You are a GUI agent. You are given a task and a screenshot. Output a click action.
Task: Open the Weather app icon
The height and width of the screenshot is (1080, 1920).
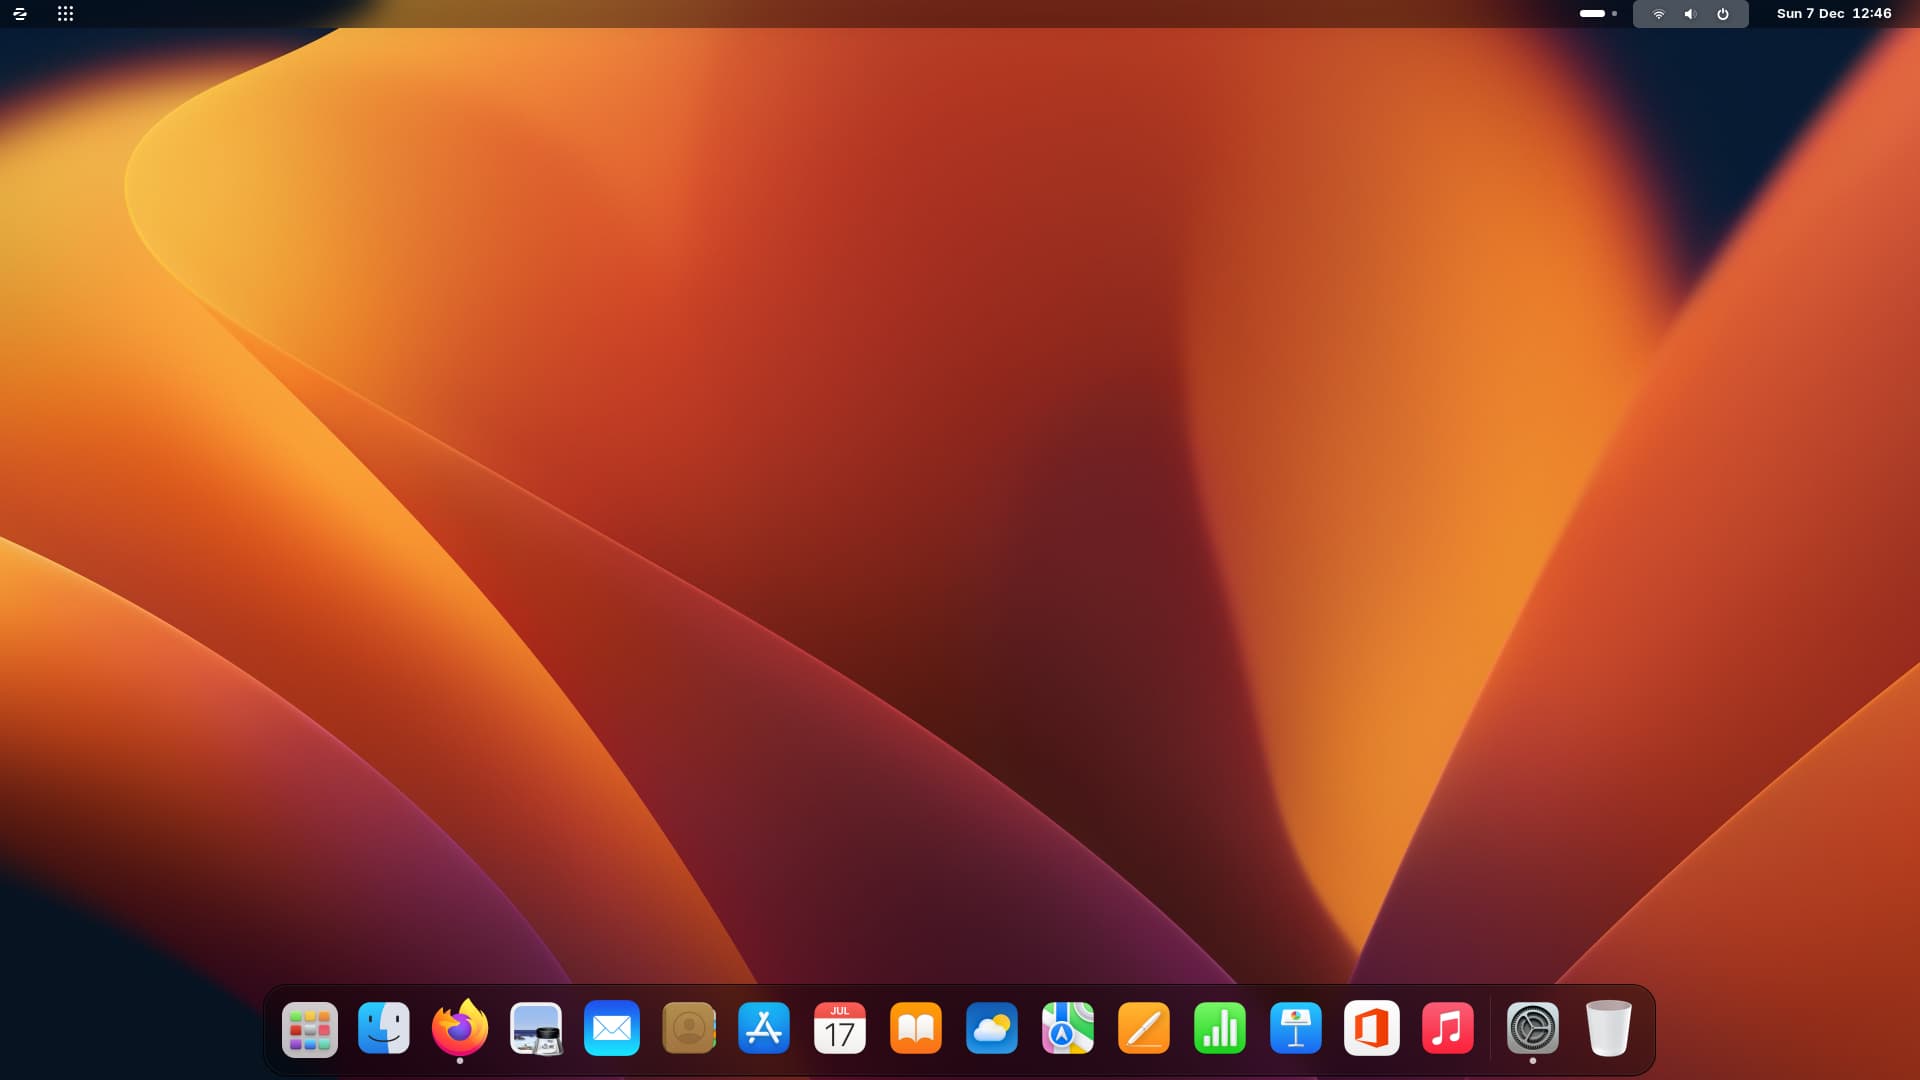(992, 1029)
